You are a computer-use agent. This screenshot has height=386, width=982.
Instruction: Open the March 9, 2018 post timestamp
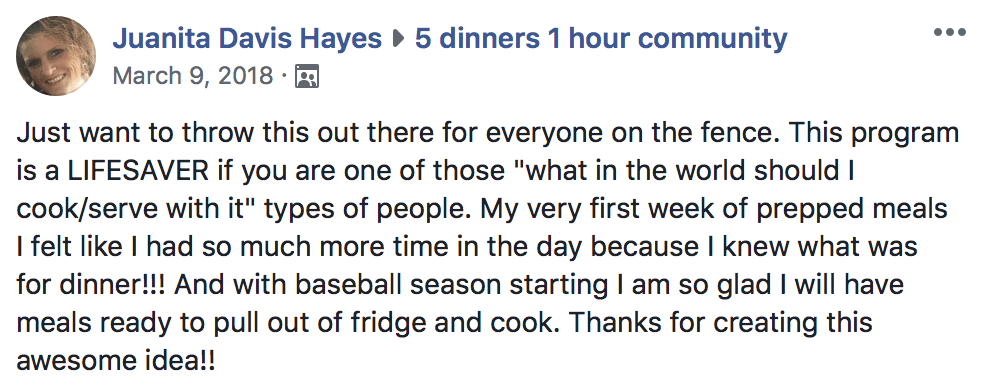pos(193,76)
